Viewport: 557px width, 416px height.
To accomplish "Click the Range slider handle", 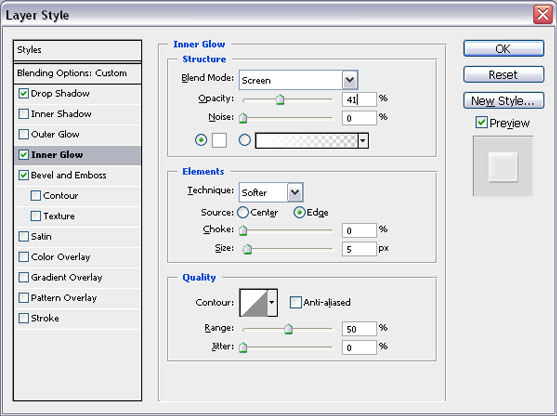I will [288, 329].
